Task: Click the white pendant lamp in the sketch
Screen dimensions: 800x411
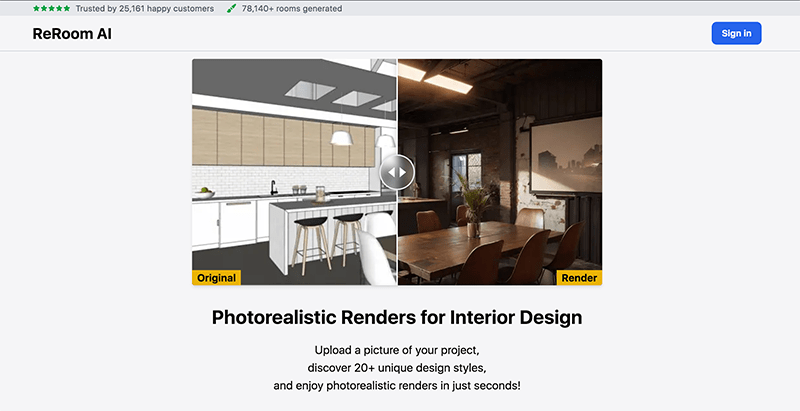Action: (x=340, y=137)
